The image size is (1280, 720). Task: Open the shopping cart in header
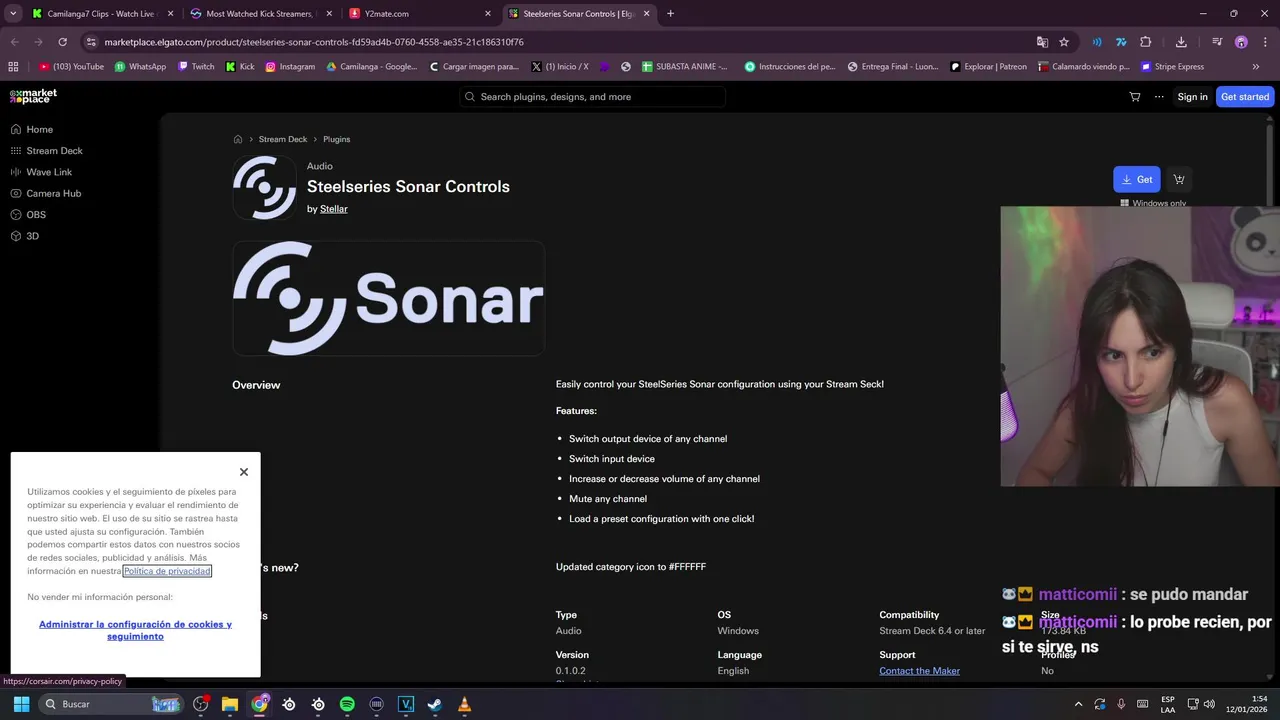point(1134,97)
